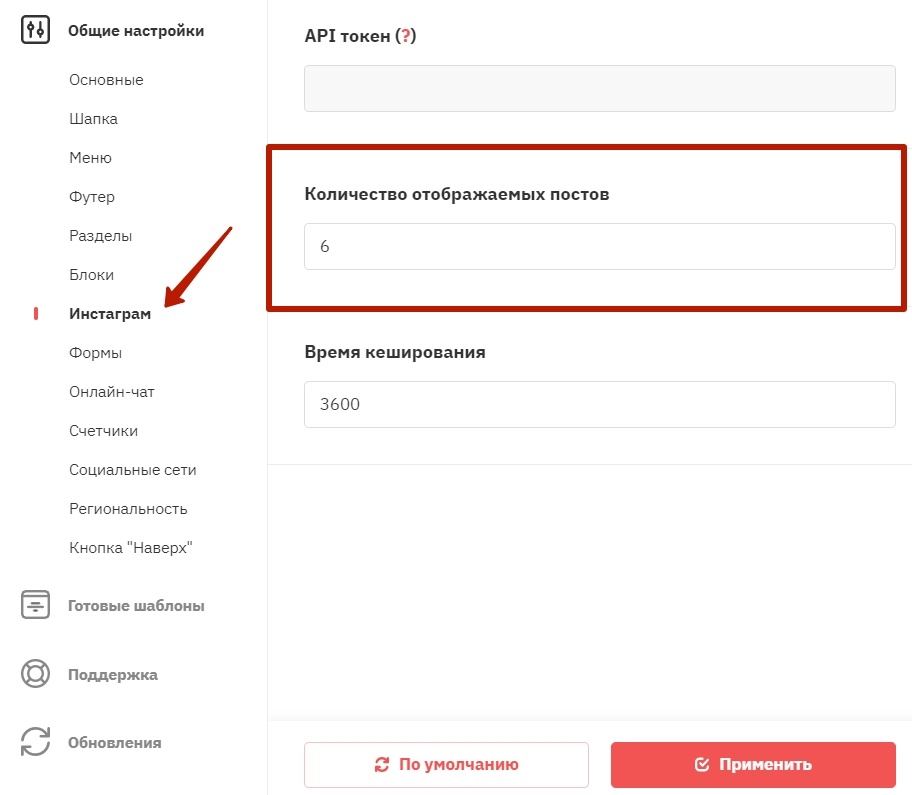This screenshot has height=795, width=912.
Task: Open the Основные settings section
Action: tap(106, 80)
